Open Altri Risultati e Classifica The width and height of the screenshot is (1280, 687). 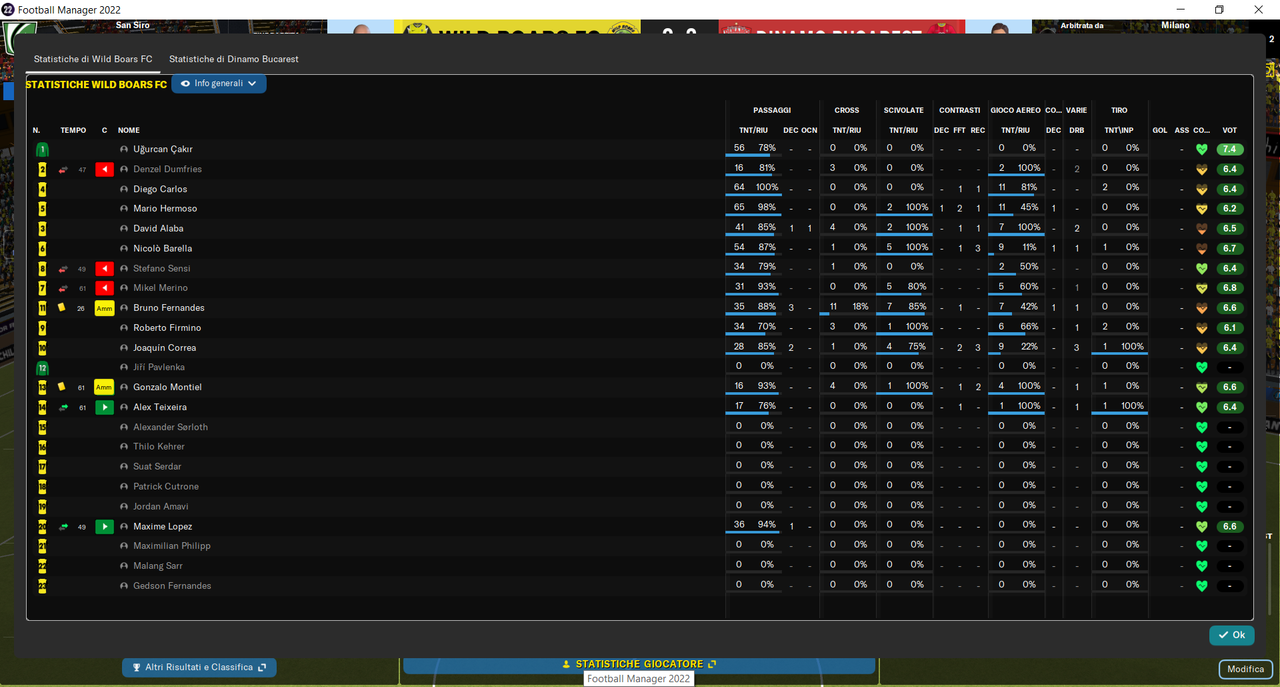199,667
